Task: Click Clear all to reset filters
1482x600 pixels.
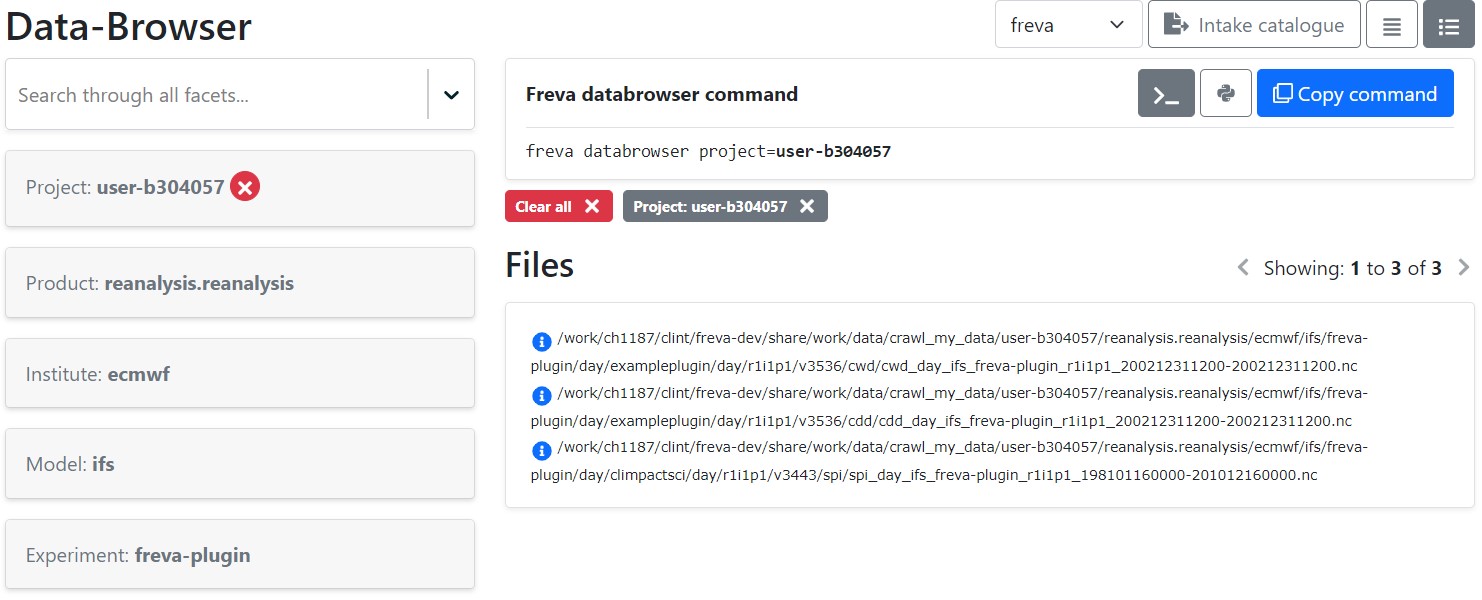Action: (x=558, y=206)
